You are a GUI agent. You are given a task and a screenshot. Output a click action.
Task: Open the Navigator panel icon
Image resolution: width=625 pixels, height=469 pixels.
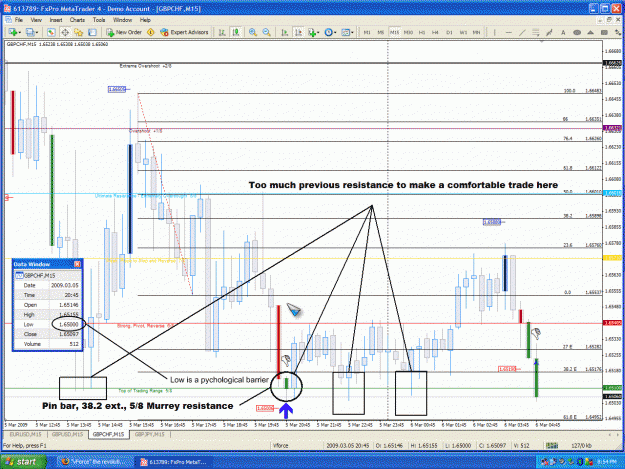78,32
